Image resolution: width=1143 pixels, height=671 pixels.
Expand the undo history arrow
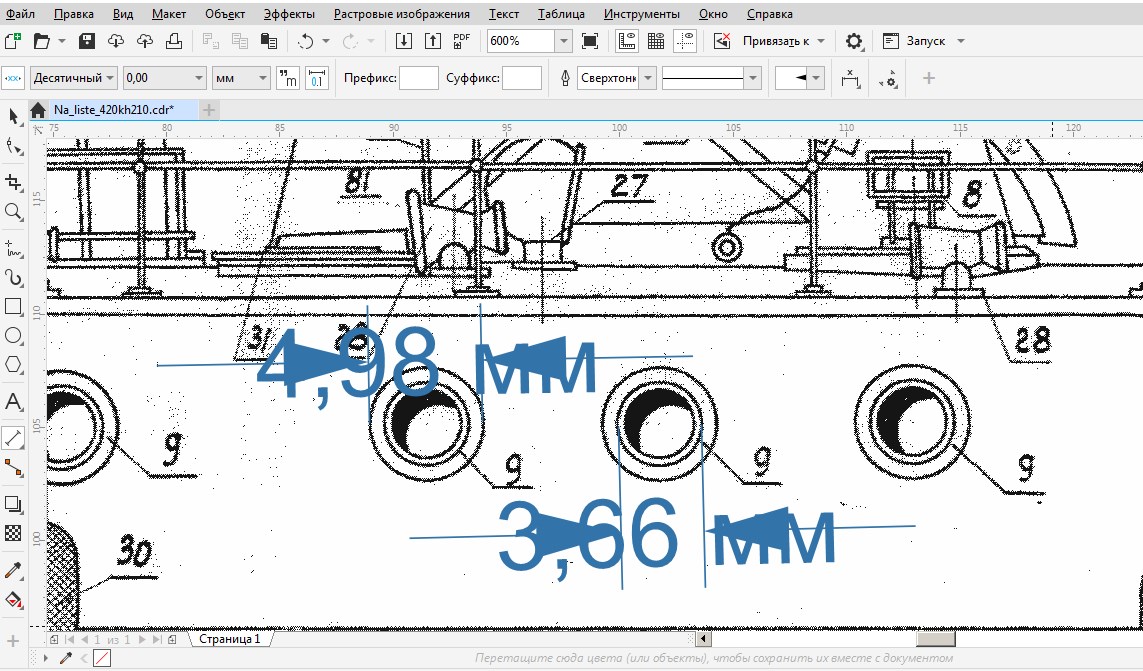(x=326, y=41)
